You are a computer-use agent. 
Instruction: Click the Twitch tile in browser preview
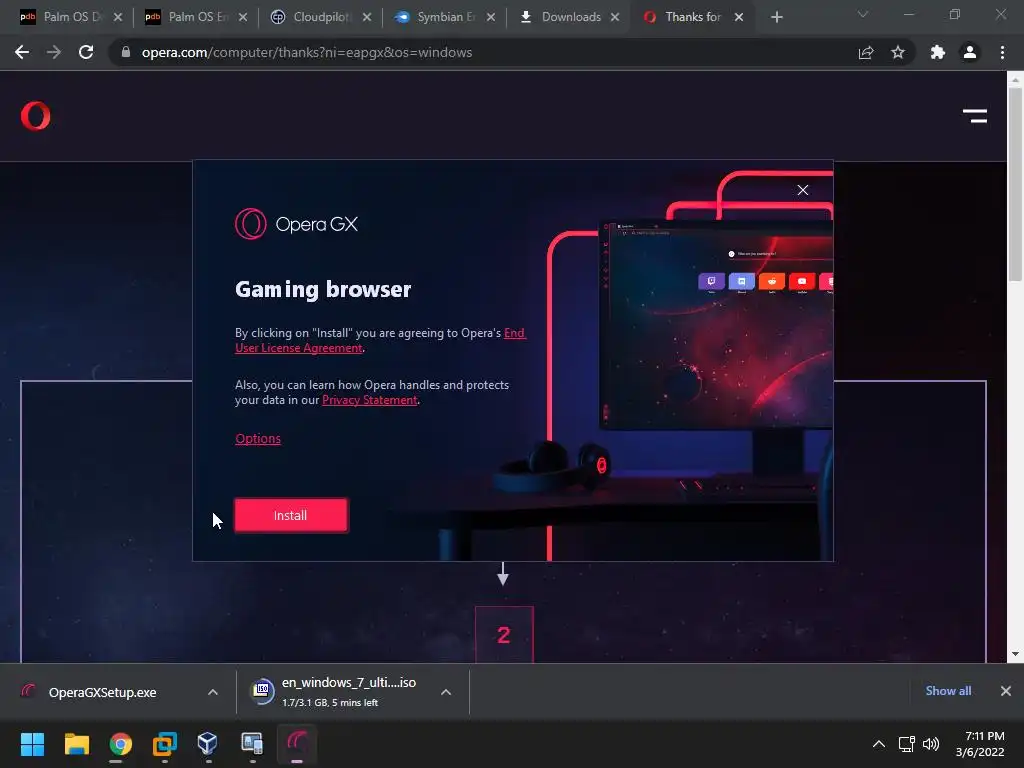[x=711, y=281]
